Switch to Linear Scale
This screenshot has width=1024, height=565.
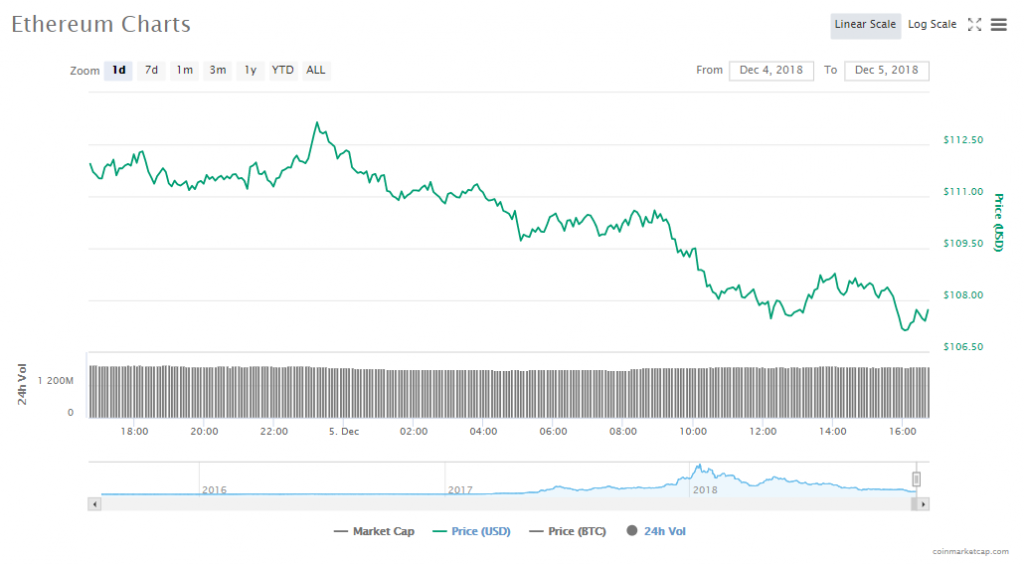tap(865, 25)
